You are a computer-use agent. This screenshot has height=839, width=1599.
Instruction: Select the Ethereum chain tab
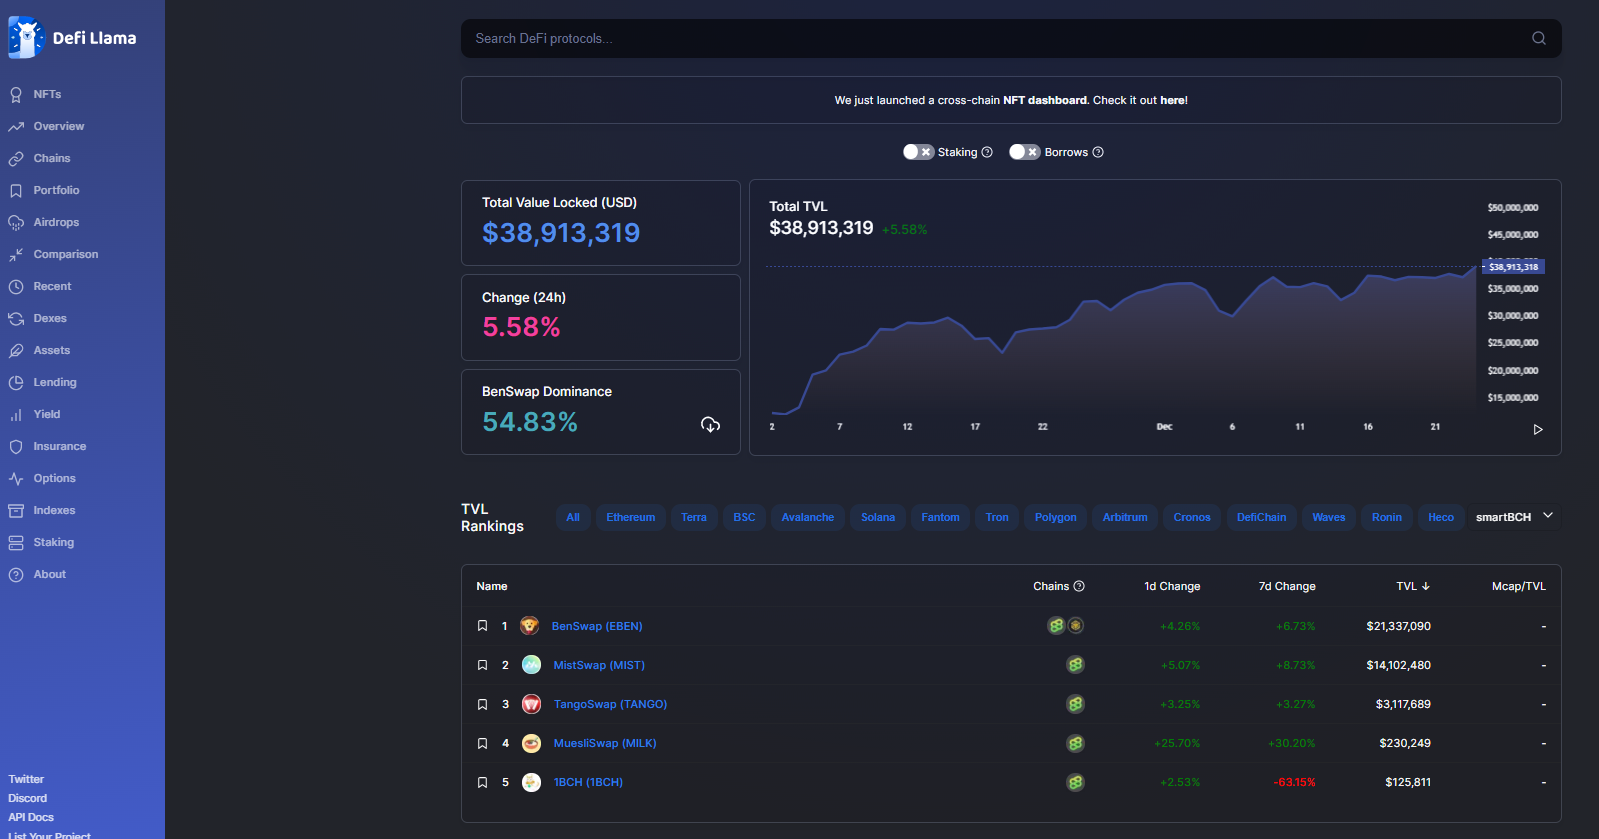[631, 517]
